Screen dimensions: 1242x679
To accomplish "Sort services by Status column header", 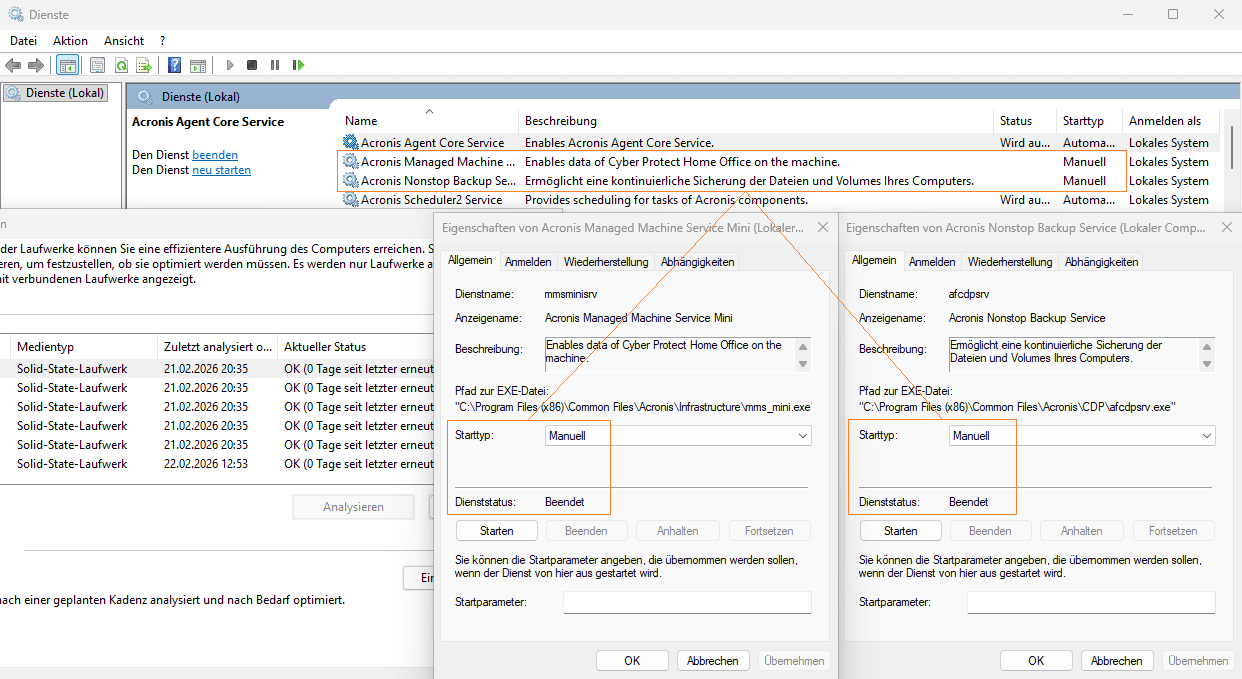I will 1025,121.
